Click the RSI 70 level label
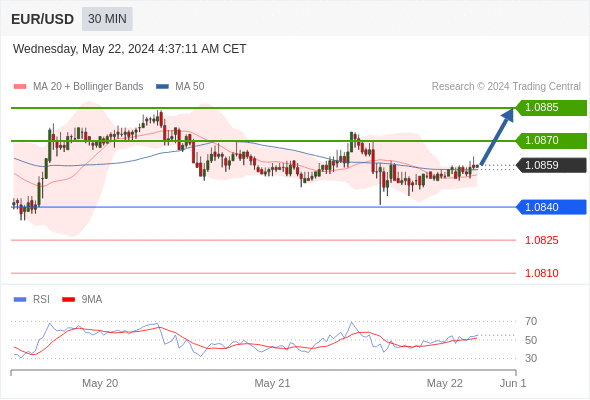Viewport: 590px width, 400px height. (x=531, y=321)
